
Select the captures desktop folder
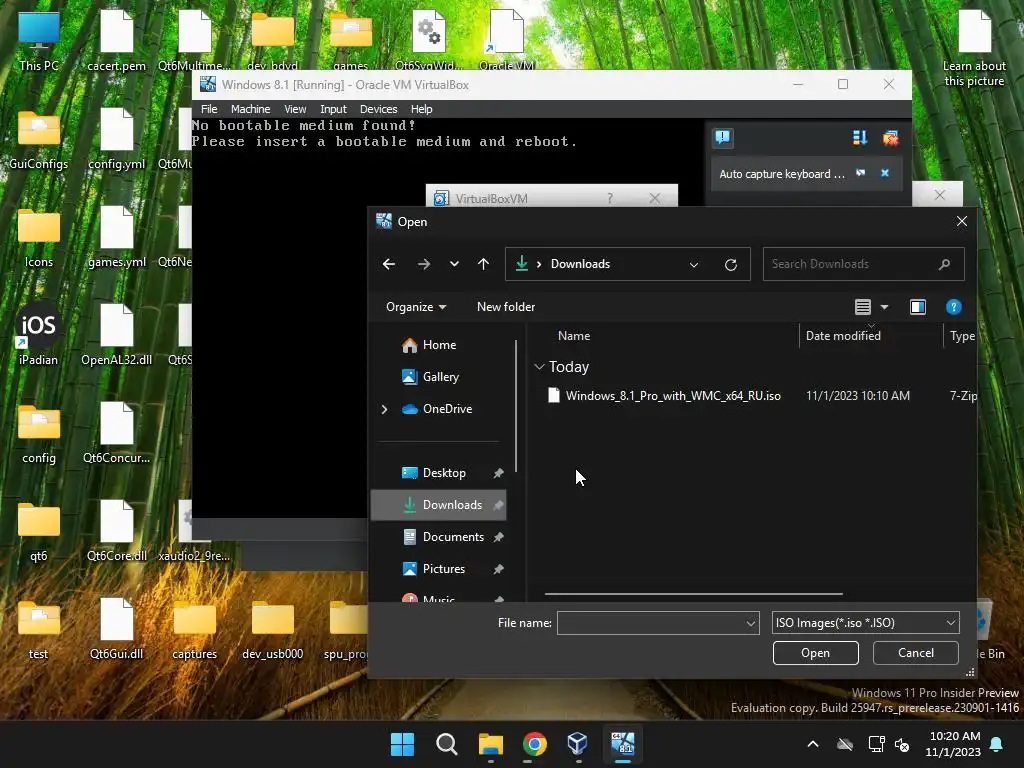[195, 629]
